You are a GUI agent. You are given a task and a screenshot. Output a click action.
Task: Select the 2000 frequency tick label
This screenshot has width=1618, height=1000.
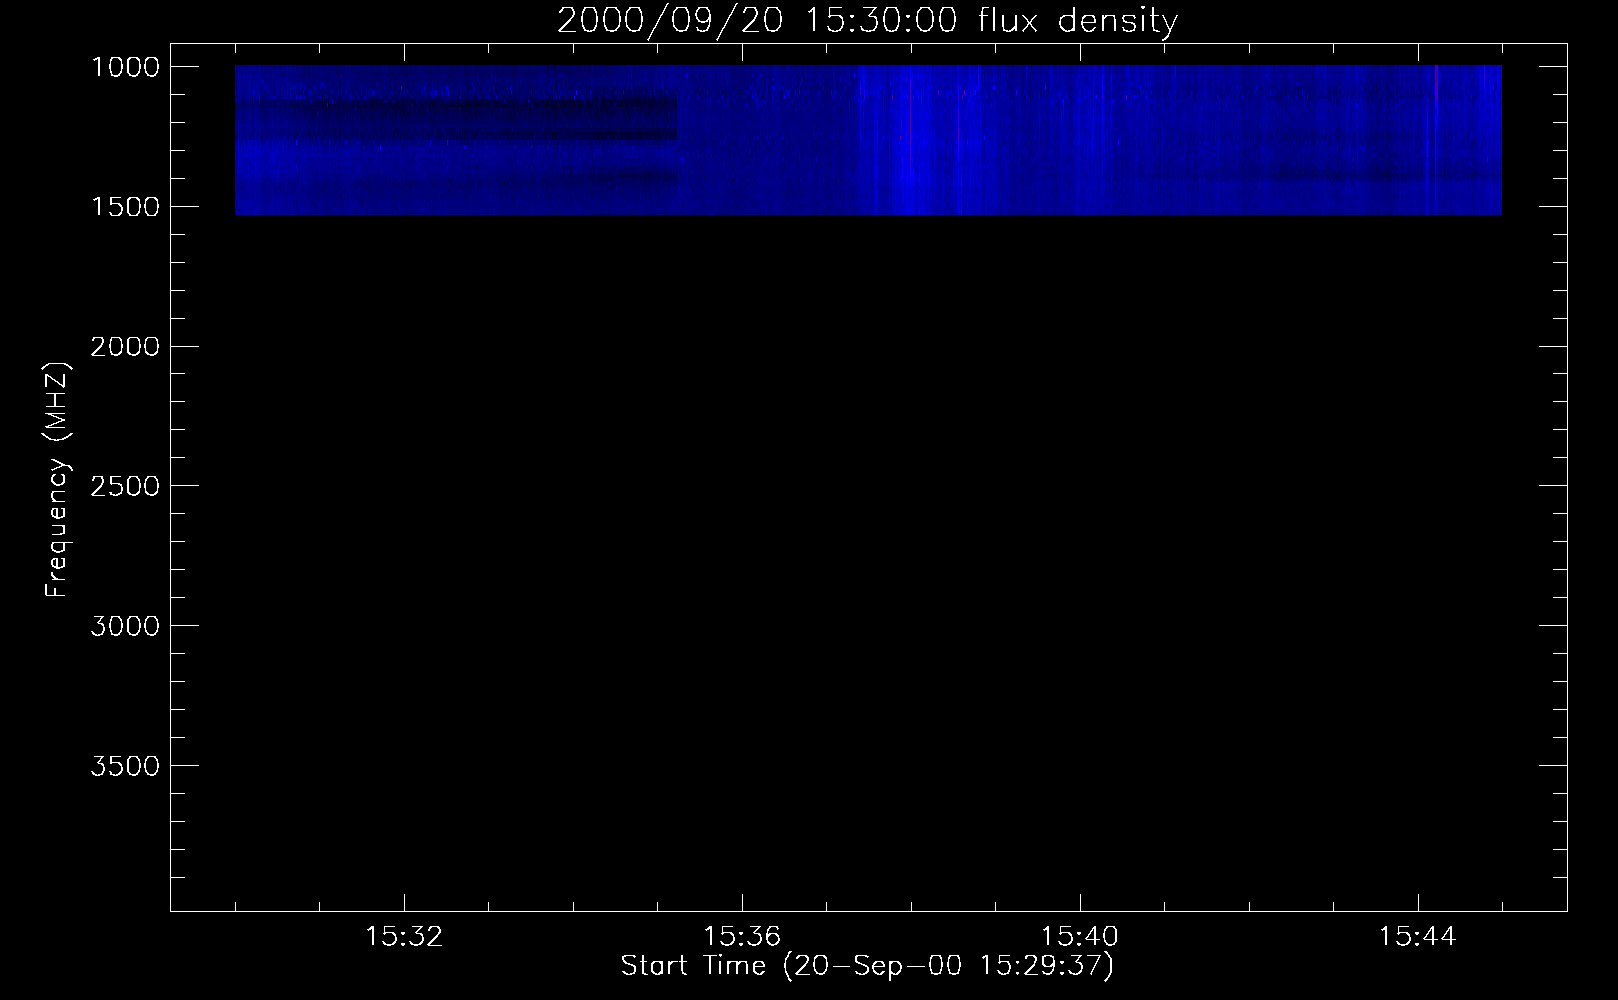pos(125,347)
